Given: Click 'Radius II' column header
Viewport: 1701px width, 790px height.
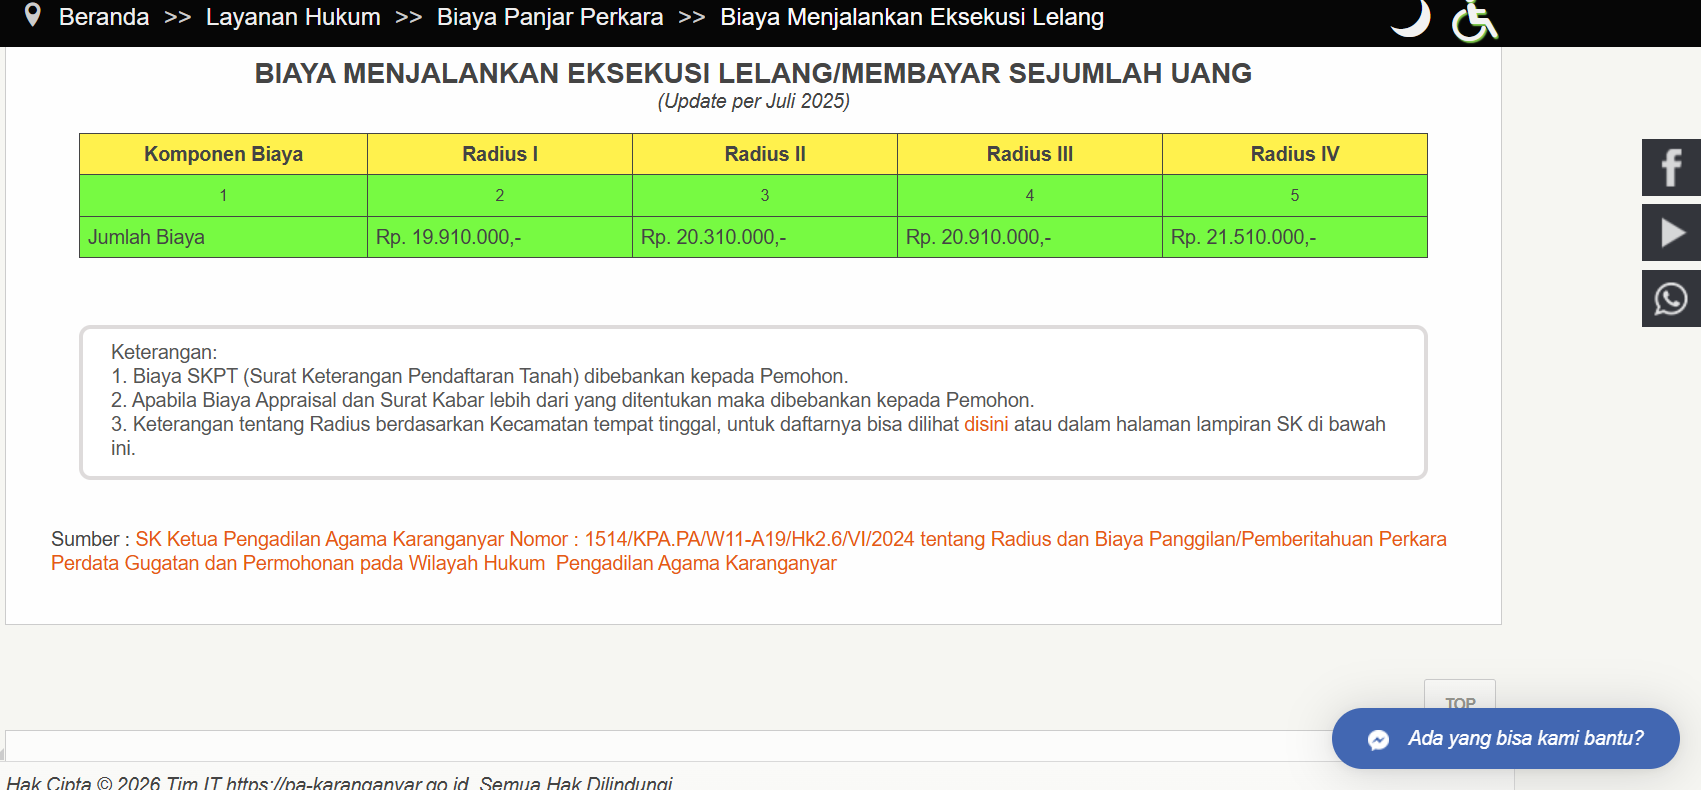Looking at the screenshot, I should click(x=765, y=154).
